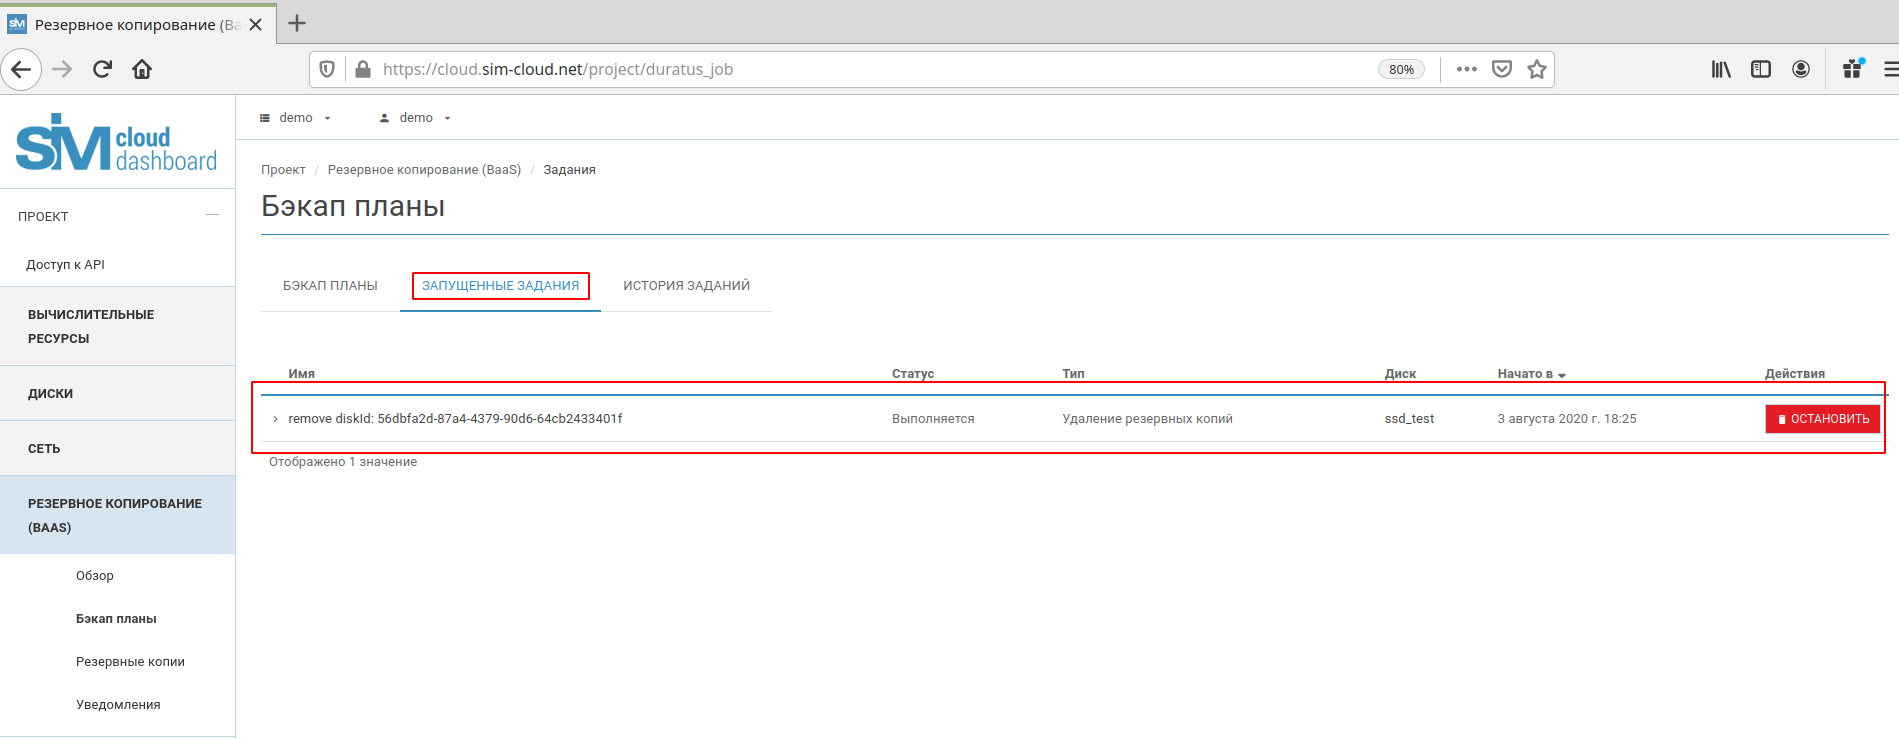Open a new browser tab
The height and width of the screenshot is (739, 1899).
click(x=297, y=23)
